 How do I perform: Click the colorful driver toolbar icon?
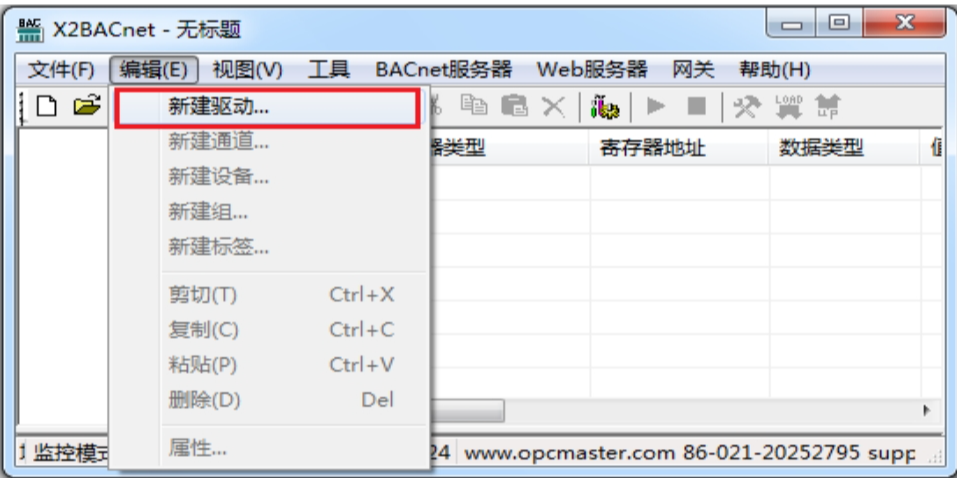pyautogui.click(x=605, y=107)
